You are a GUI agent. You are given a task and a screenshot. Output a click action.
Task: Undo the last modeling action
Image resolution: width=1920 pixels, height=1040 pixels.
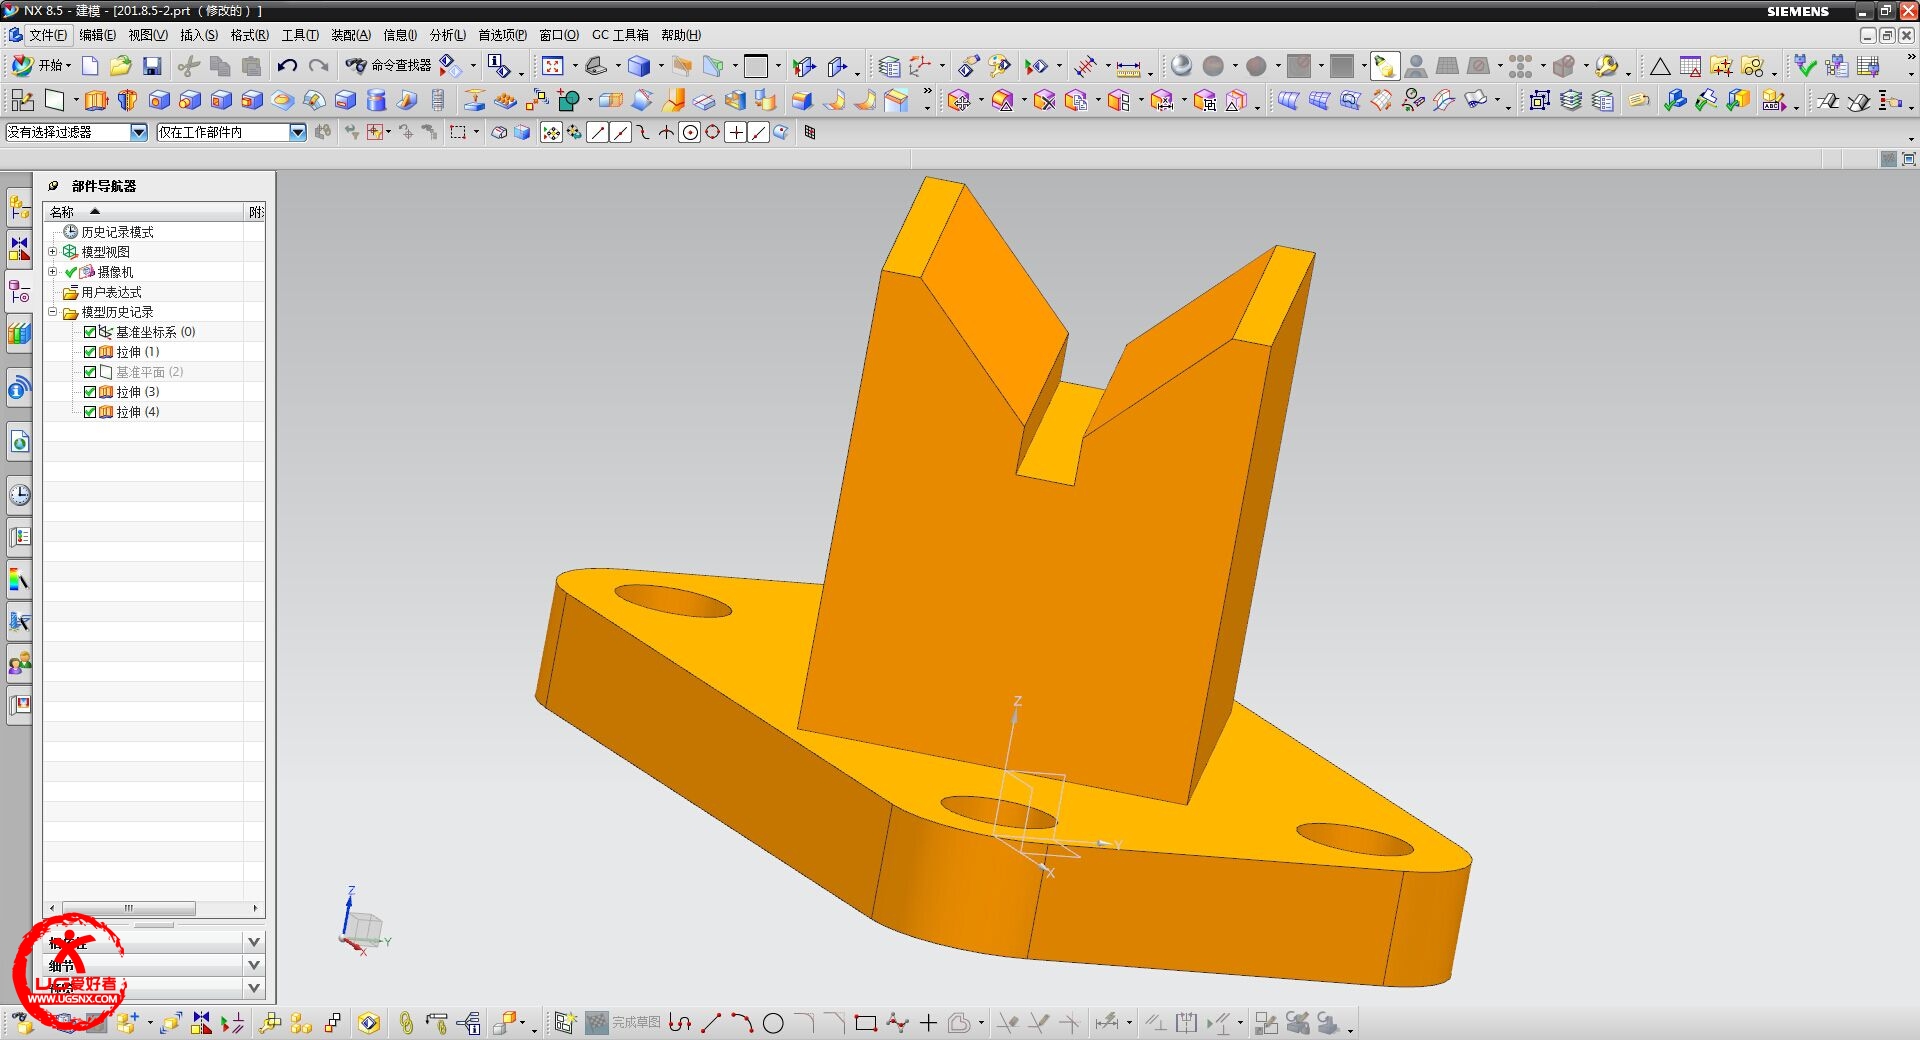[287, 66]
